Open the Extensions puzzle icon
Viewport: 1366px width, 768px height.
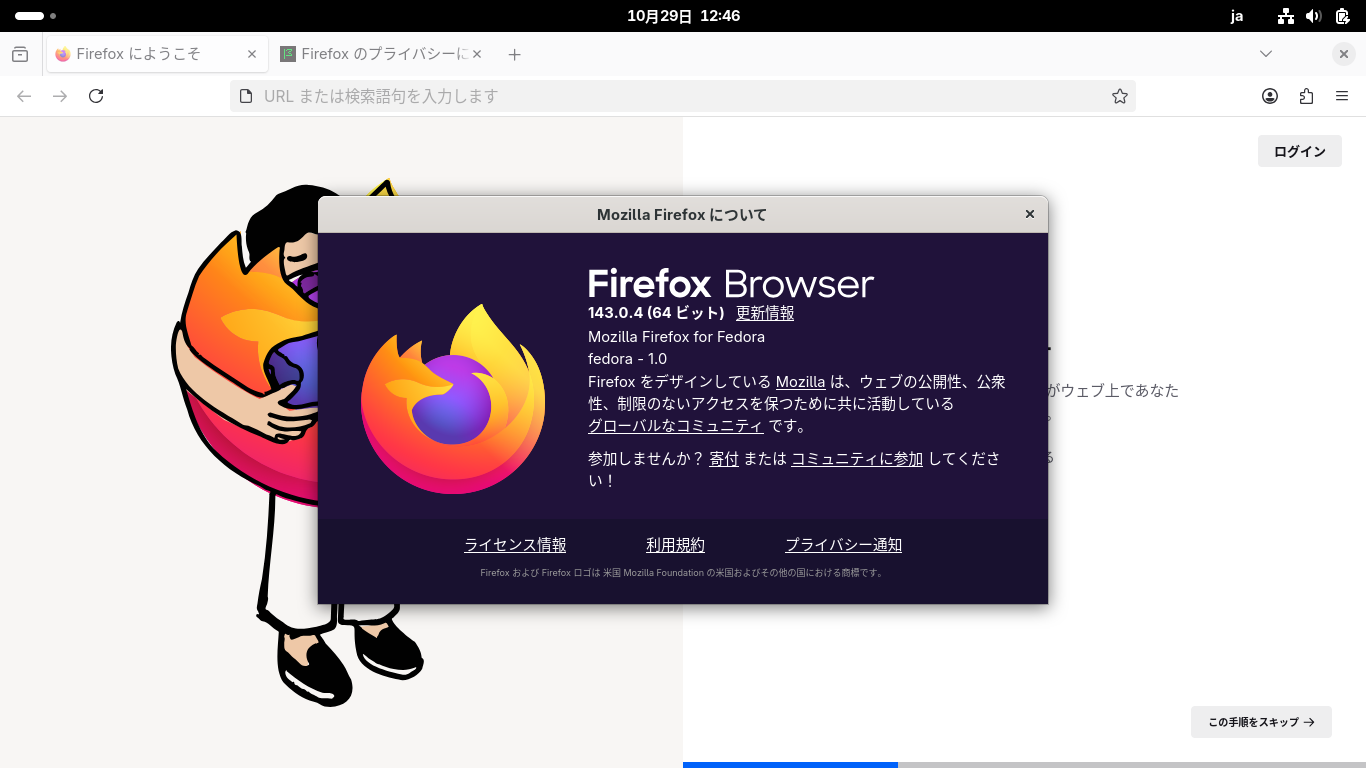[1306, 96]
